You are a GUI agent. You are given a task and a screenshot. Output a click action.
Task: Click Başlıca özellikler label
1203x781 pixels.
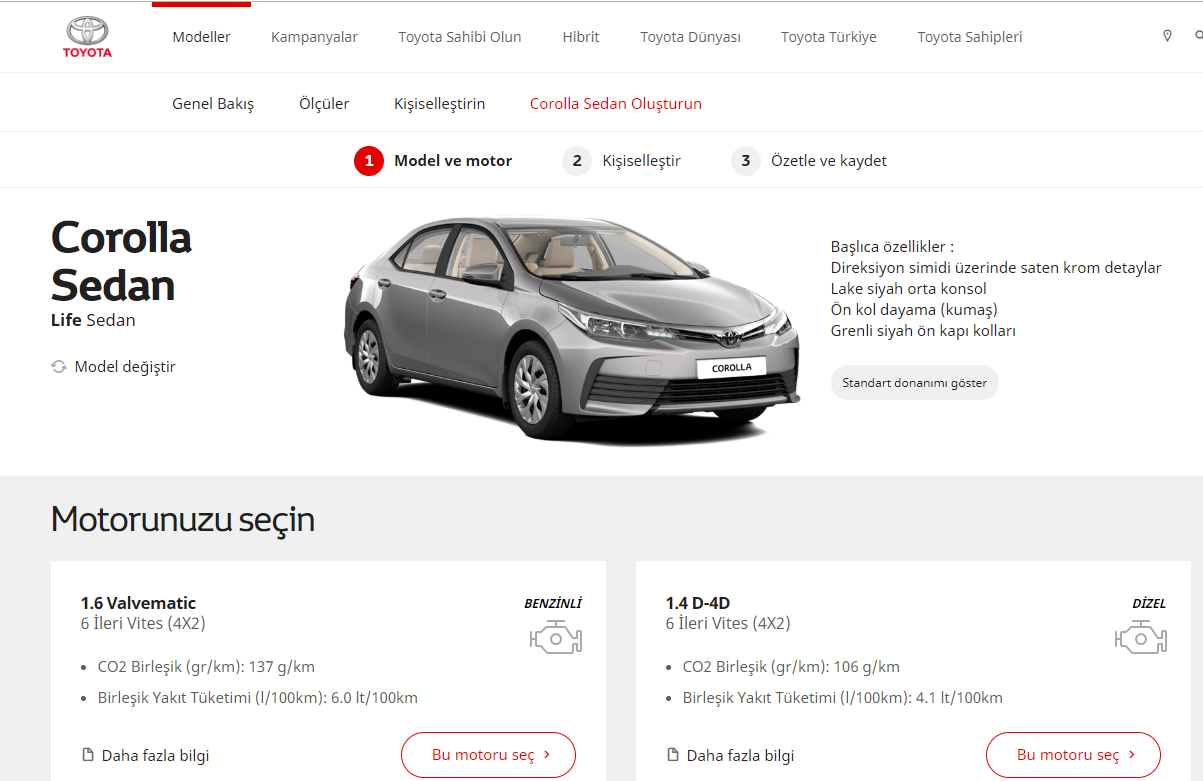point(893,247)
